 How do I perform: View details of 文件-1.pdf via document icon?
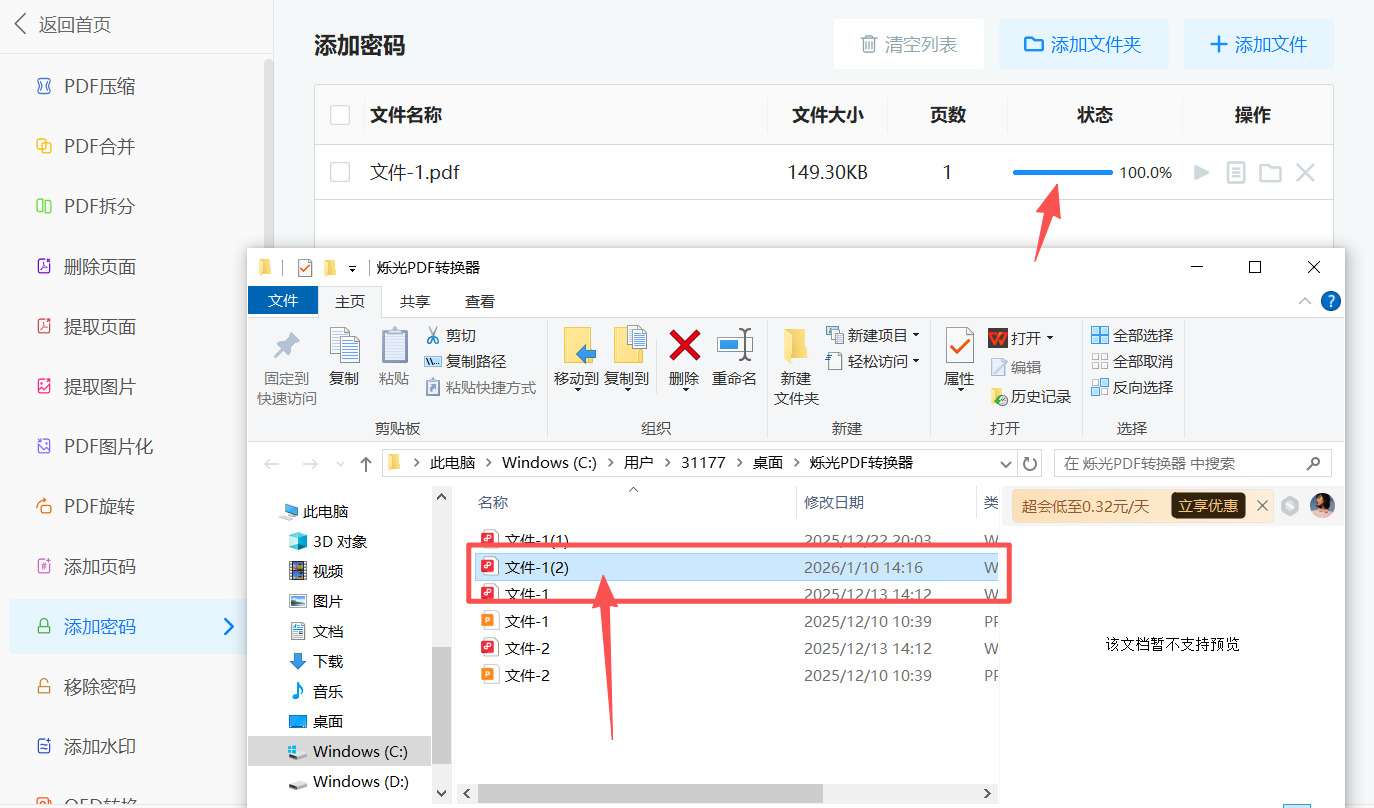1235,172
